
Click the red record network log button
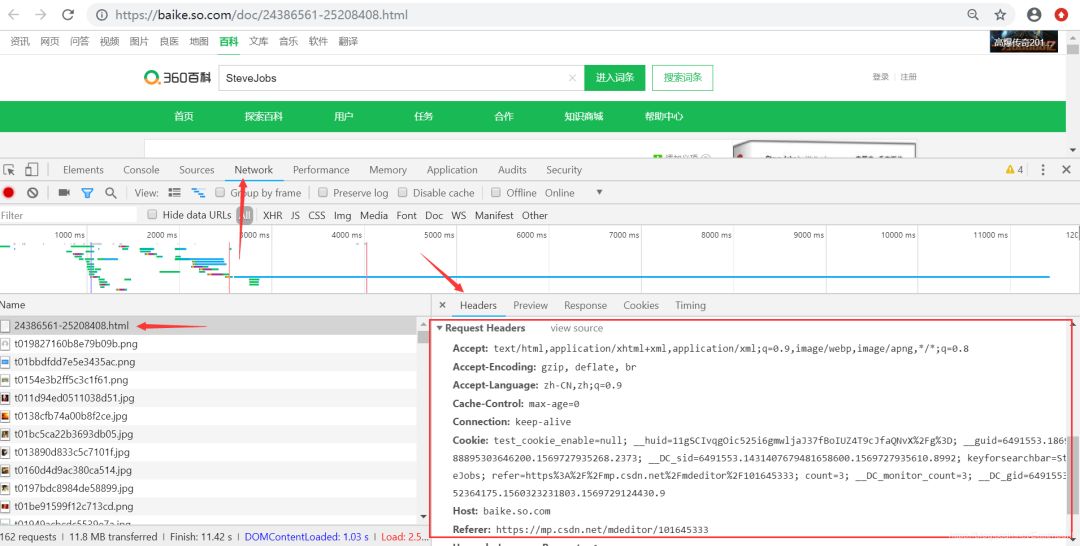(9, 193)
